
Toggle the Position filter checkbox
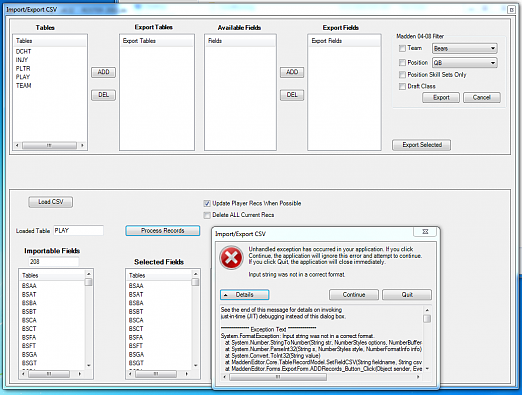pyautogui.click(x=402, y=63)
